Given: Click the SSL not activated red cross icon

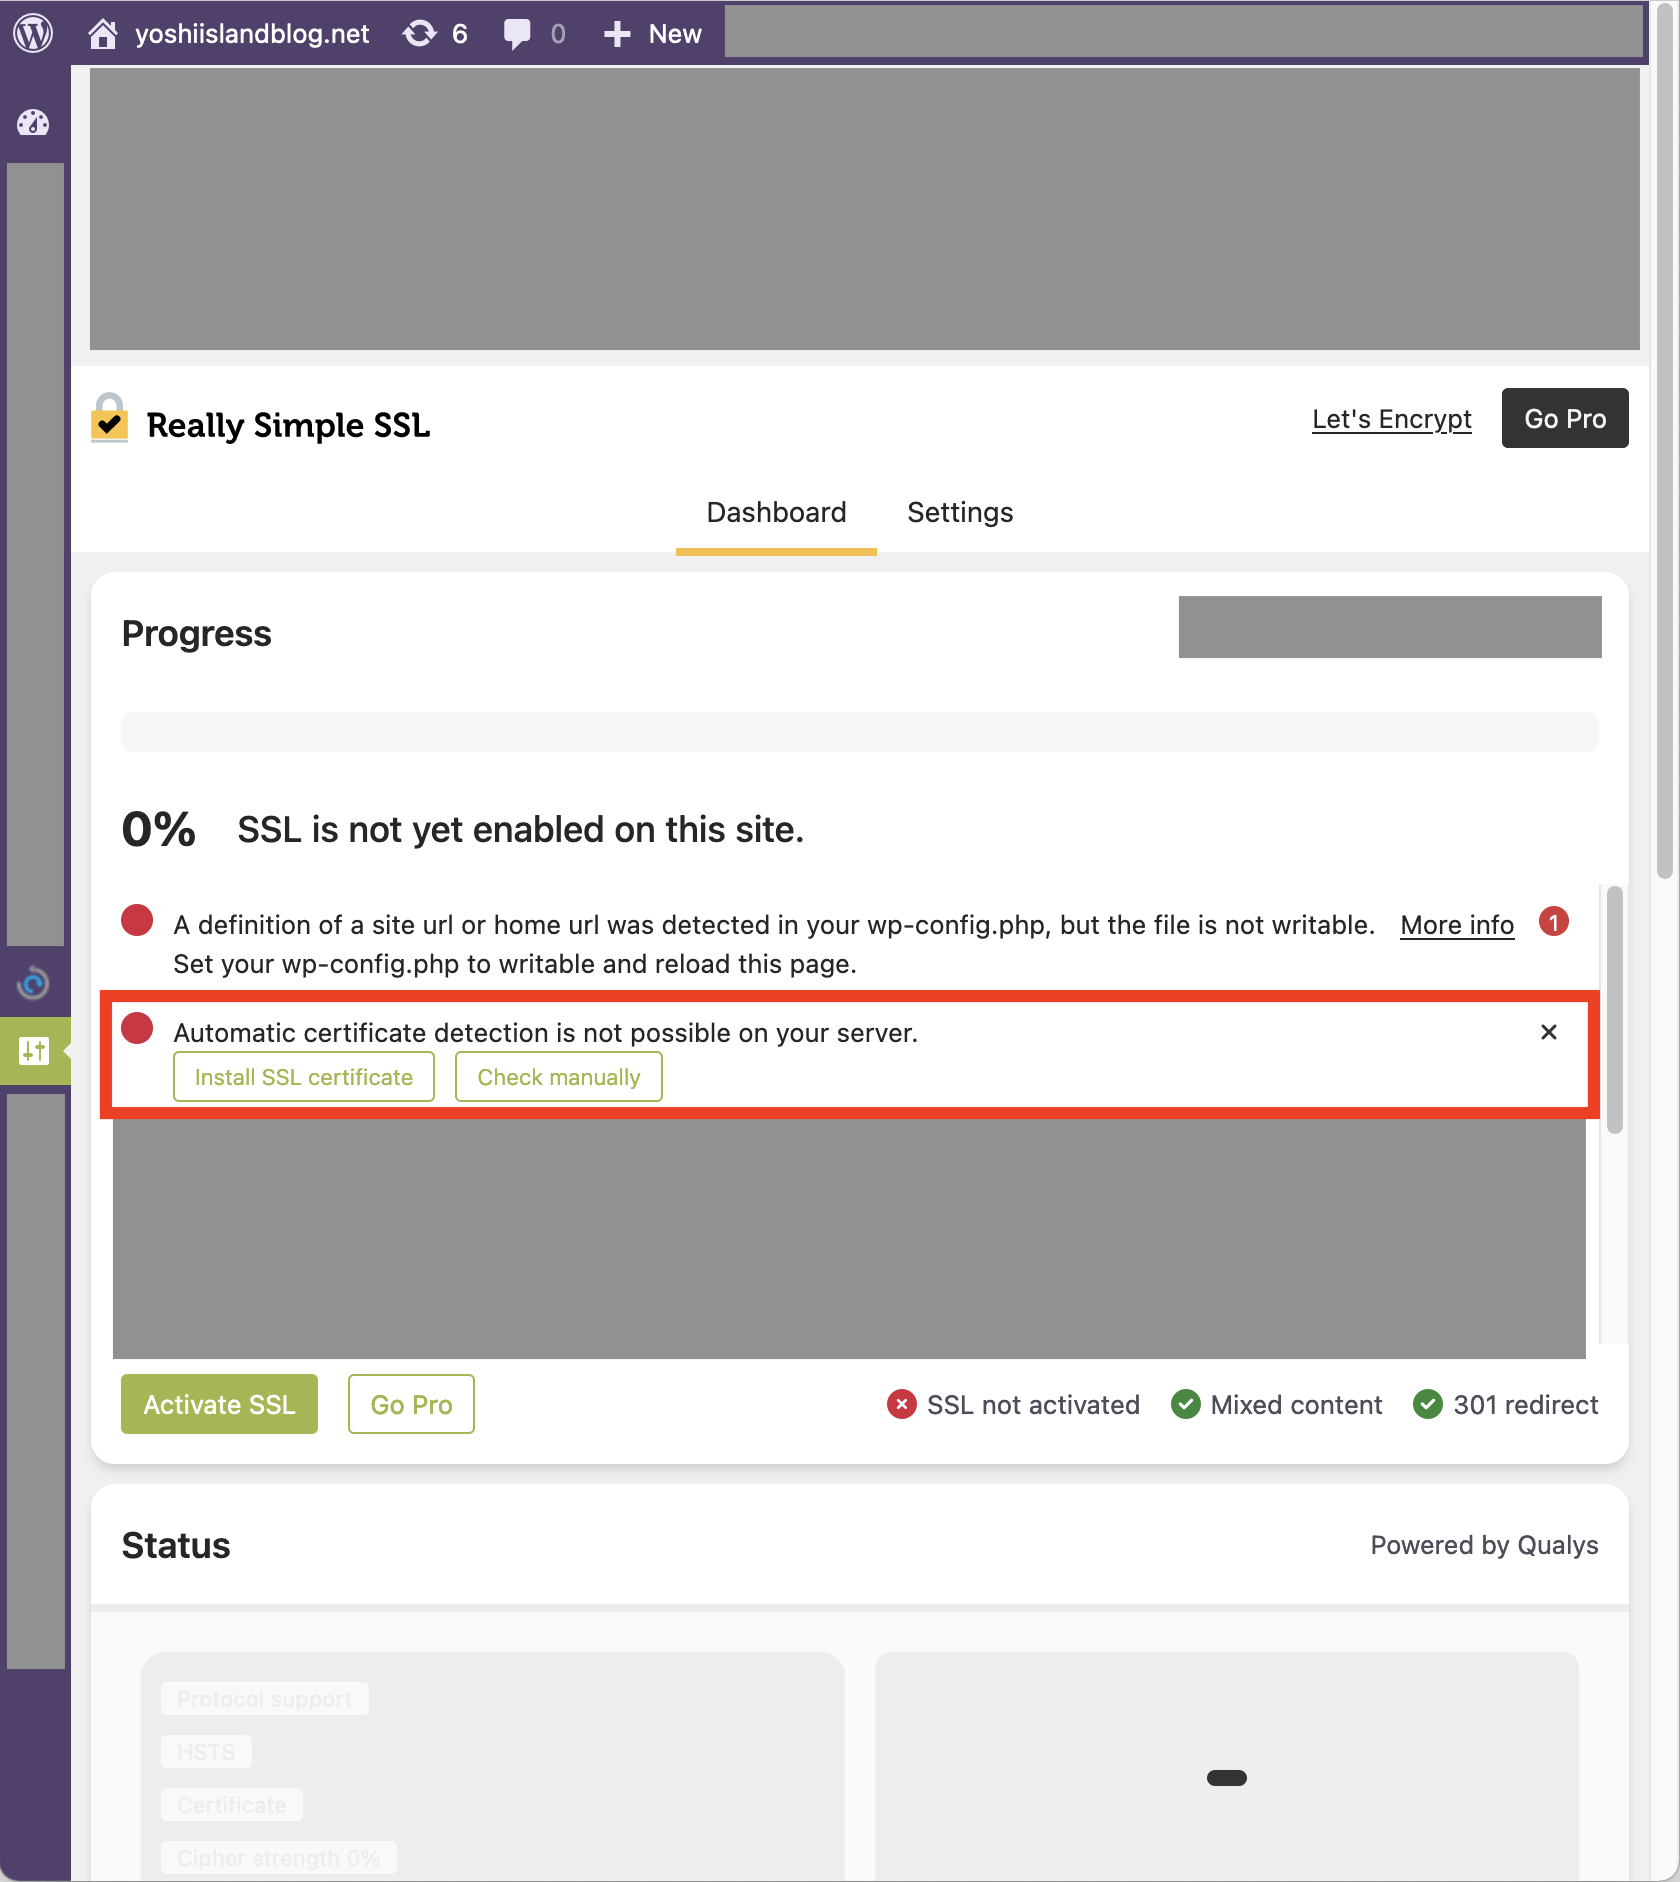Looking at the screenshot, I should [901, 1404].
